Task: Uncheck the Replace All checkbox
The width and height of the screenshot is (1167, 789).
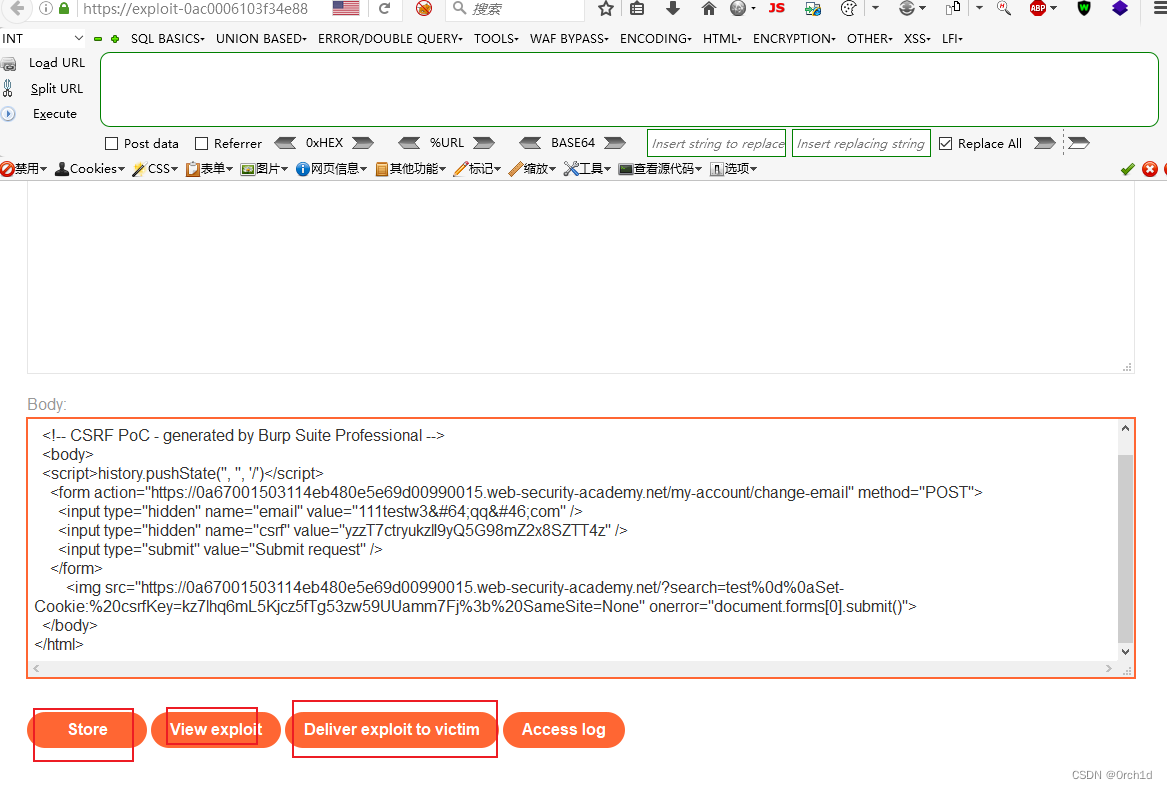Action: (945, 144)
